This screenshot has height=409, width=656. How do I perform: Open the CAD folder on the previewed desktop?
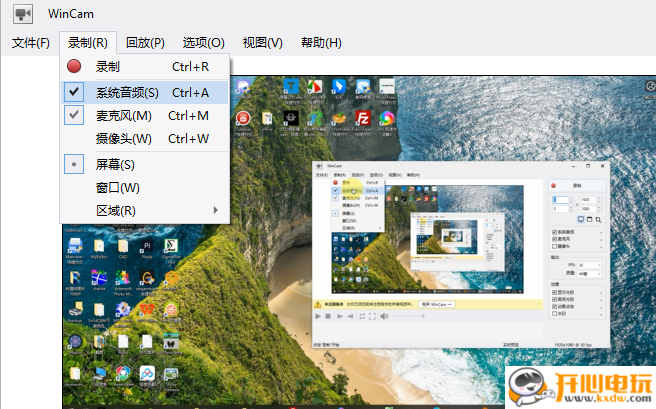point(123,245)
